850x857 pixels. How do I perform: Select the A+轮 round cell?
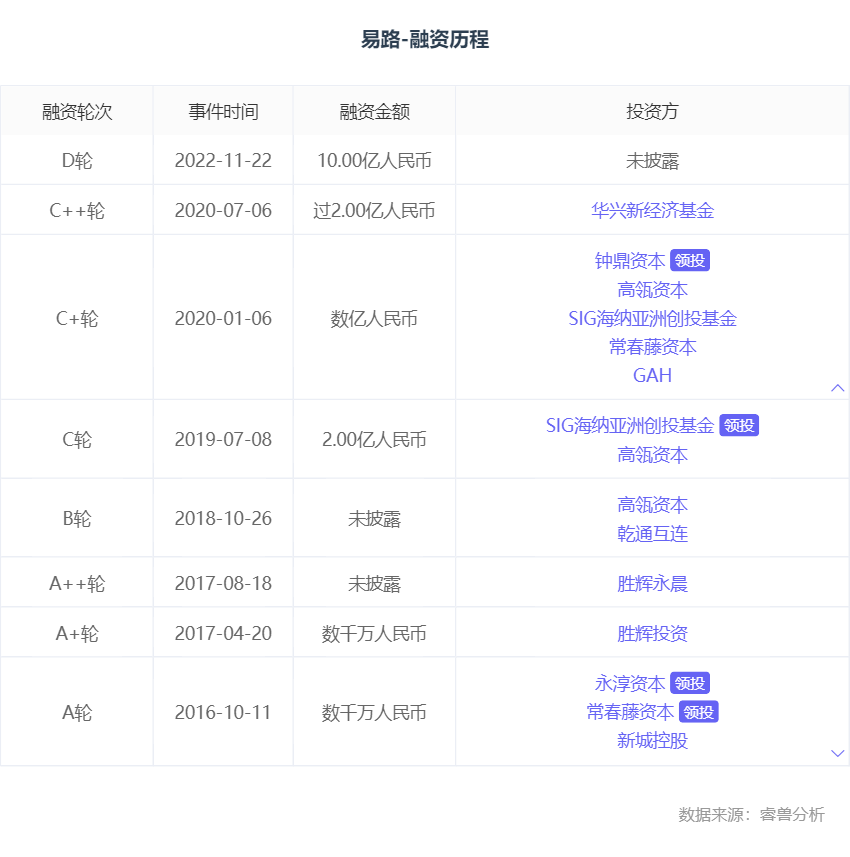pyautogui.click(x=77, y=634)
